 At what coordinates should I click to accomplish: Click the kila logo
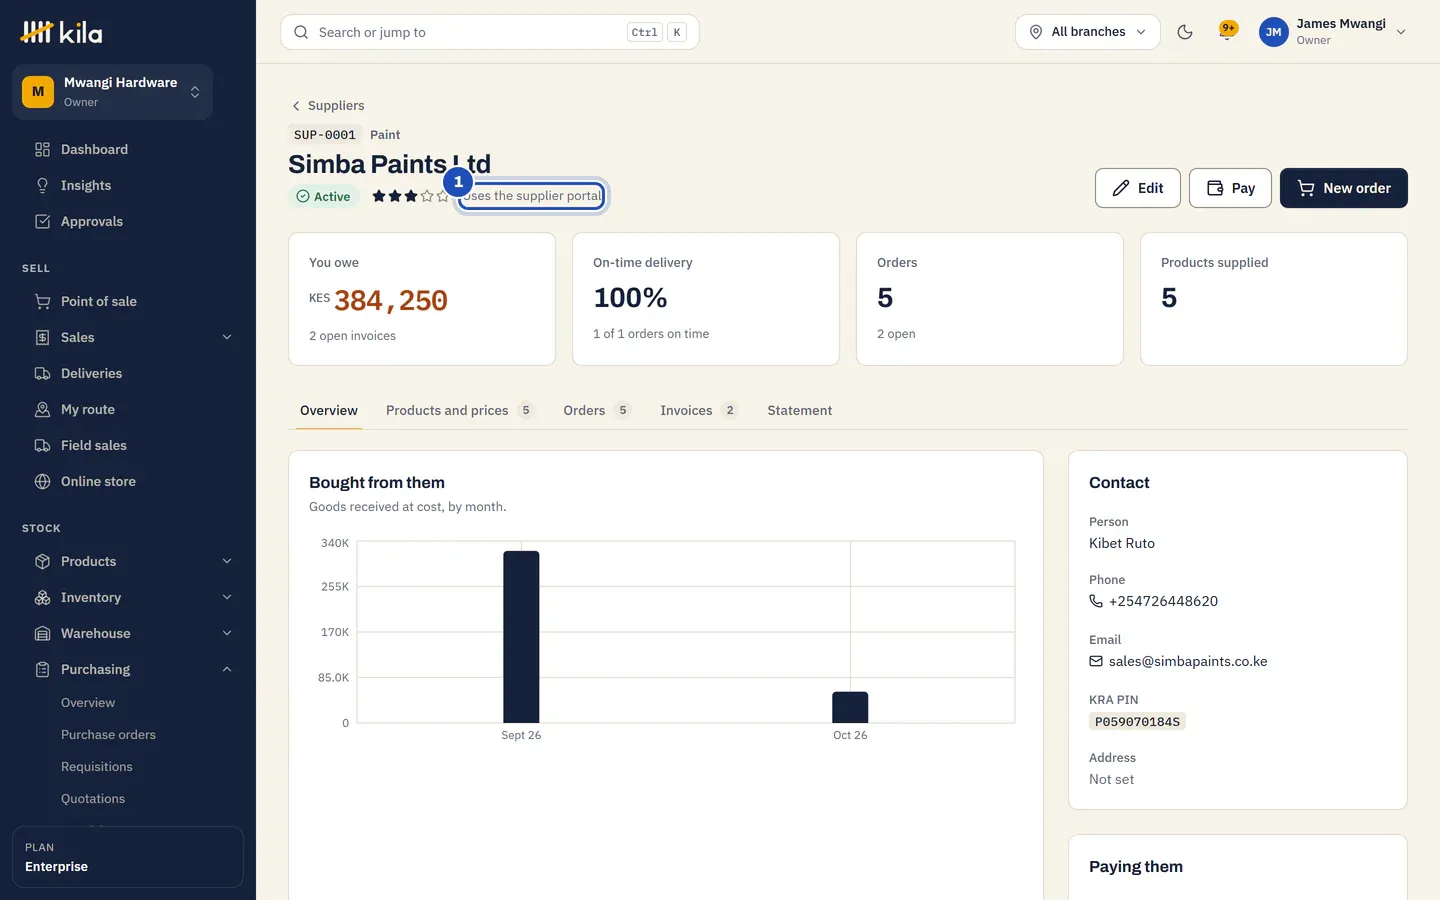(x=62, y=32)
